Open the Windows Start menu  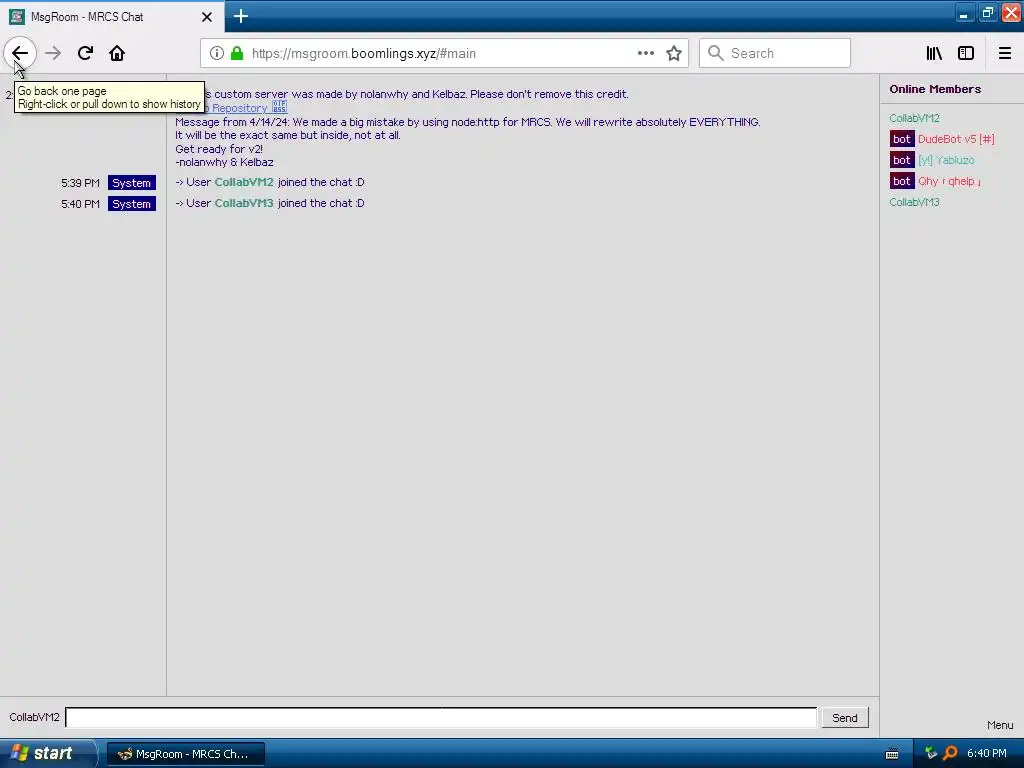[47, 753]
